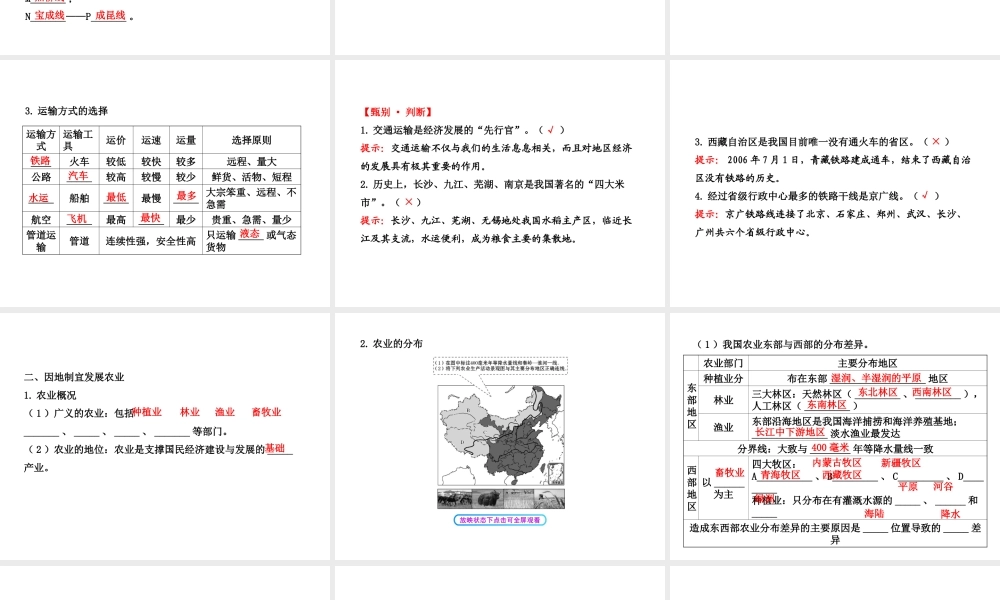Screen dimensions: 1000x600
Task: Click the heading '二、因地制宜发展农业'
Action: pyautogui.click(x=74, y=377)
